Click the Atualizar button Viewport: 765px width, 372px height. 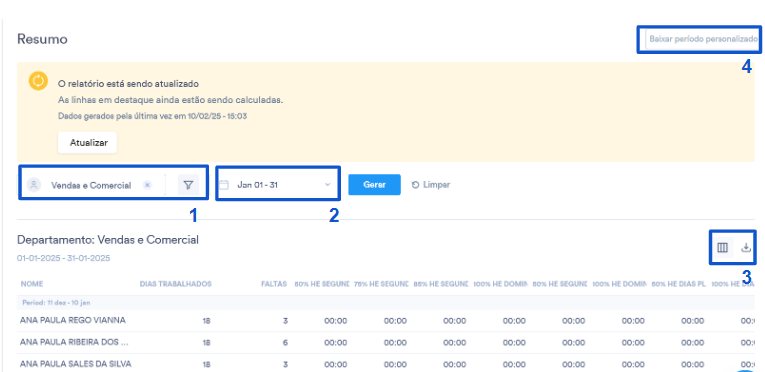coord(87,143)
